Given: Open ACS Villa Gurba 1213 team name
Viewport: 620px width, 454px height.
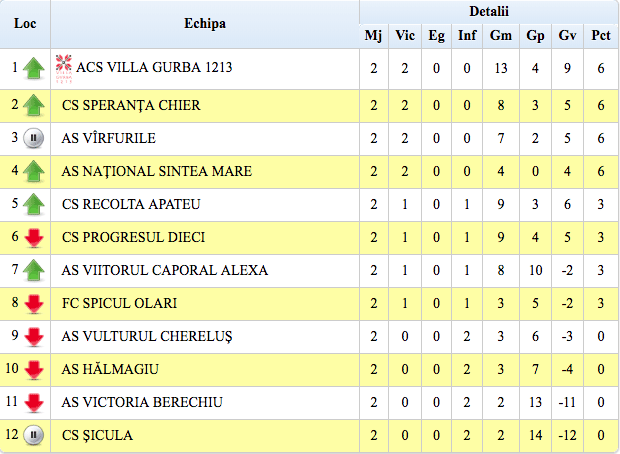Looking at the screenshot, I should click(x=154, y=68).
